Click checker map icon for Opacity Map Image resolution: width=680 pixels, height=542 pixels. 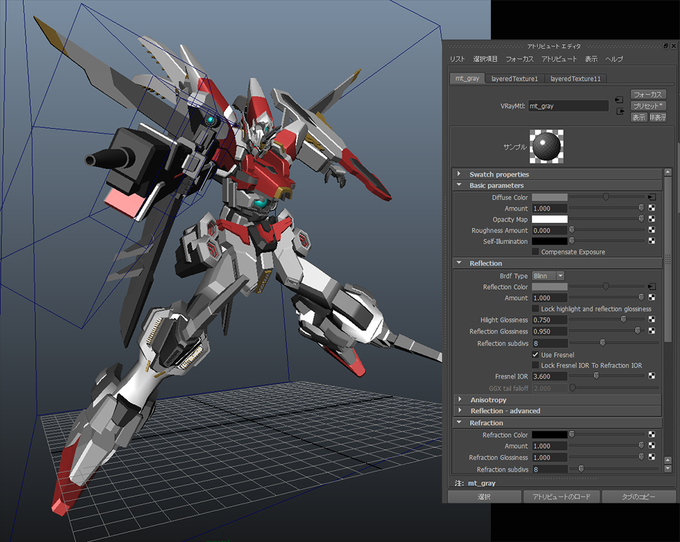[x=651, y=219]
